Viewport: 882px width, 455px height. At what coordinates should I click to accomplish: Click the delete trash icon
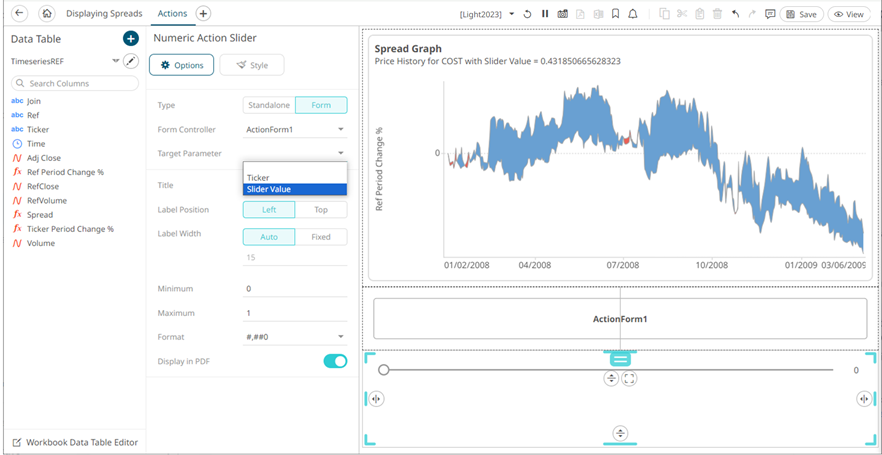(x=717, y=14)
